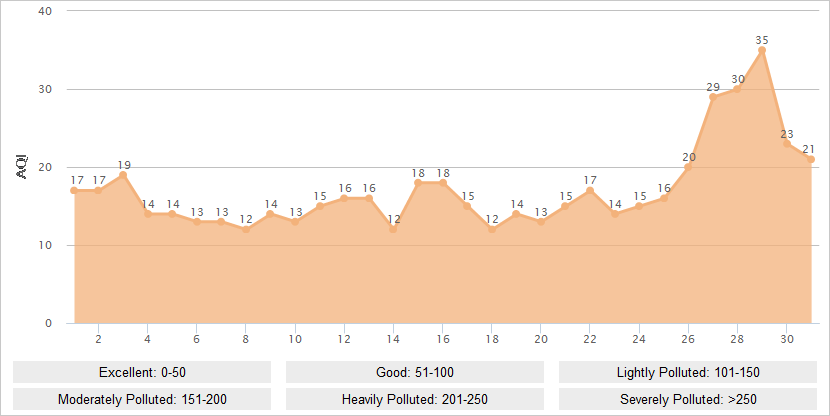
Task: Click the x-axis label 6
Action: (196, 339)
